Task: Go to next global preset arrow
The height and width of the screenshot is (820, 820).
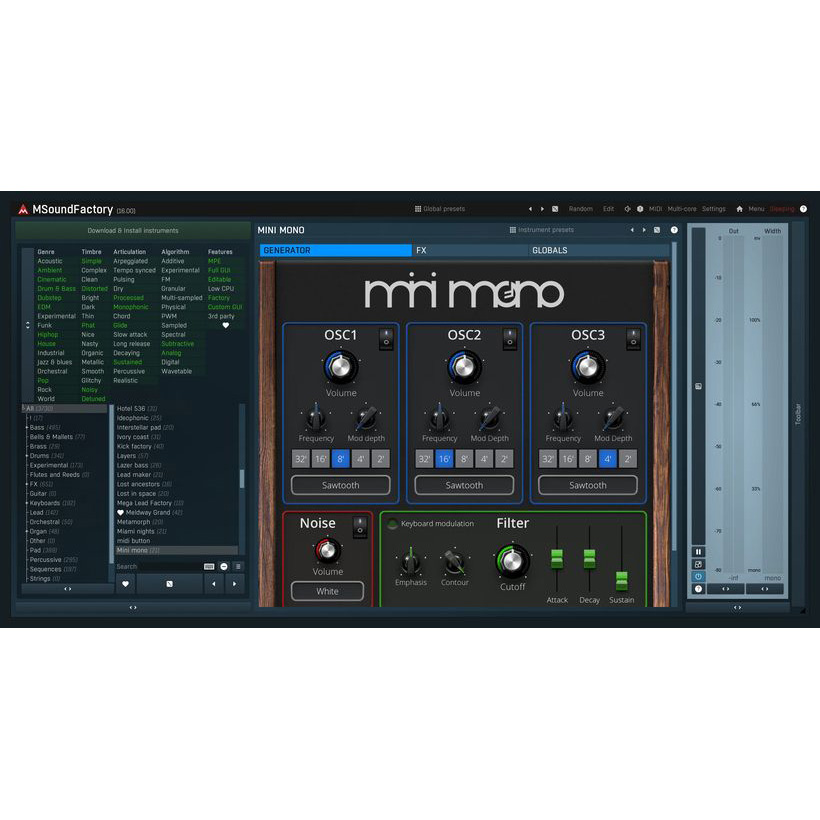Action: (x=542, y=209)
